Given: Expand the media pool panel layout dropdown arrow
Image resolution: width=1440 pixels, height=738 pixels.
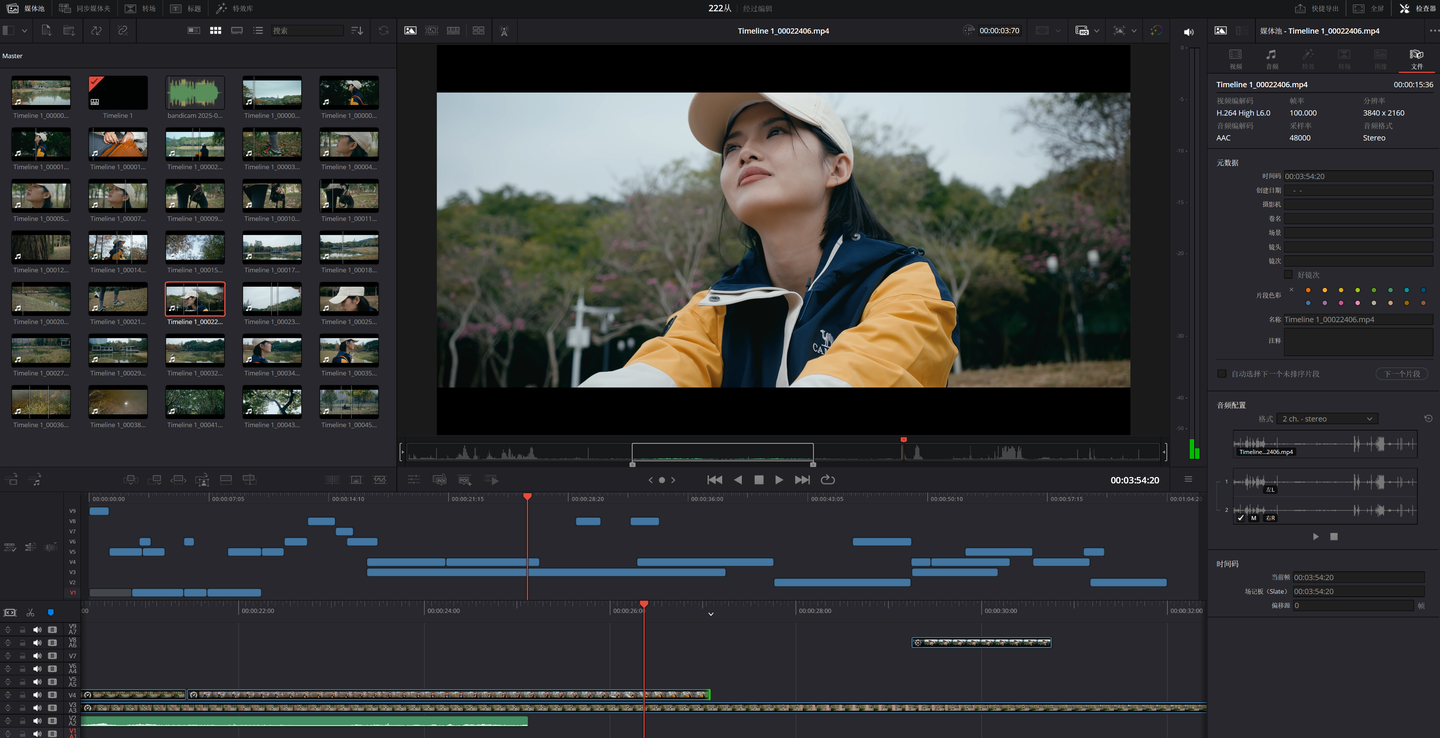Looking at the screenshot, I should tap(23, 31).
